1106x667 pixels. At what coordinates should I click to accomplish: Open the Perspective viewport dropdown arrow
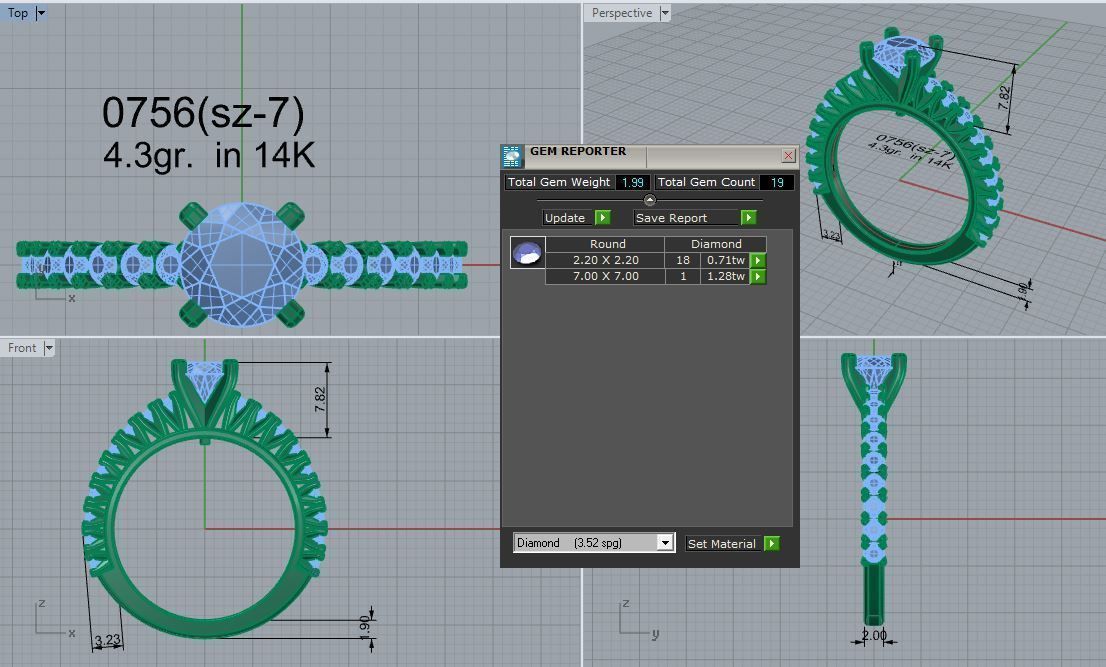coord(664,13)
